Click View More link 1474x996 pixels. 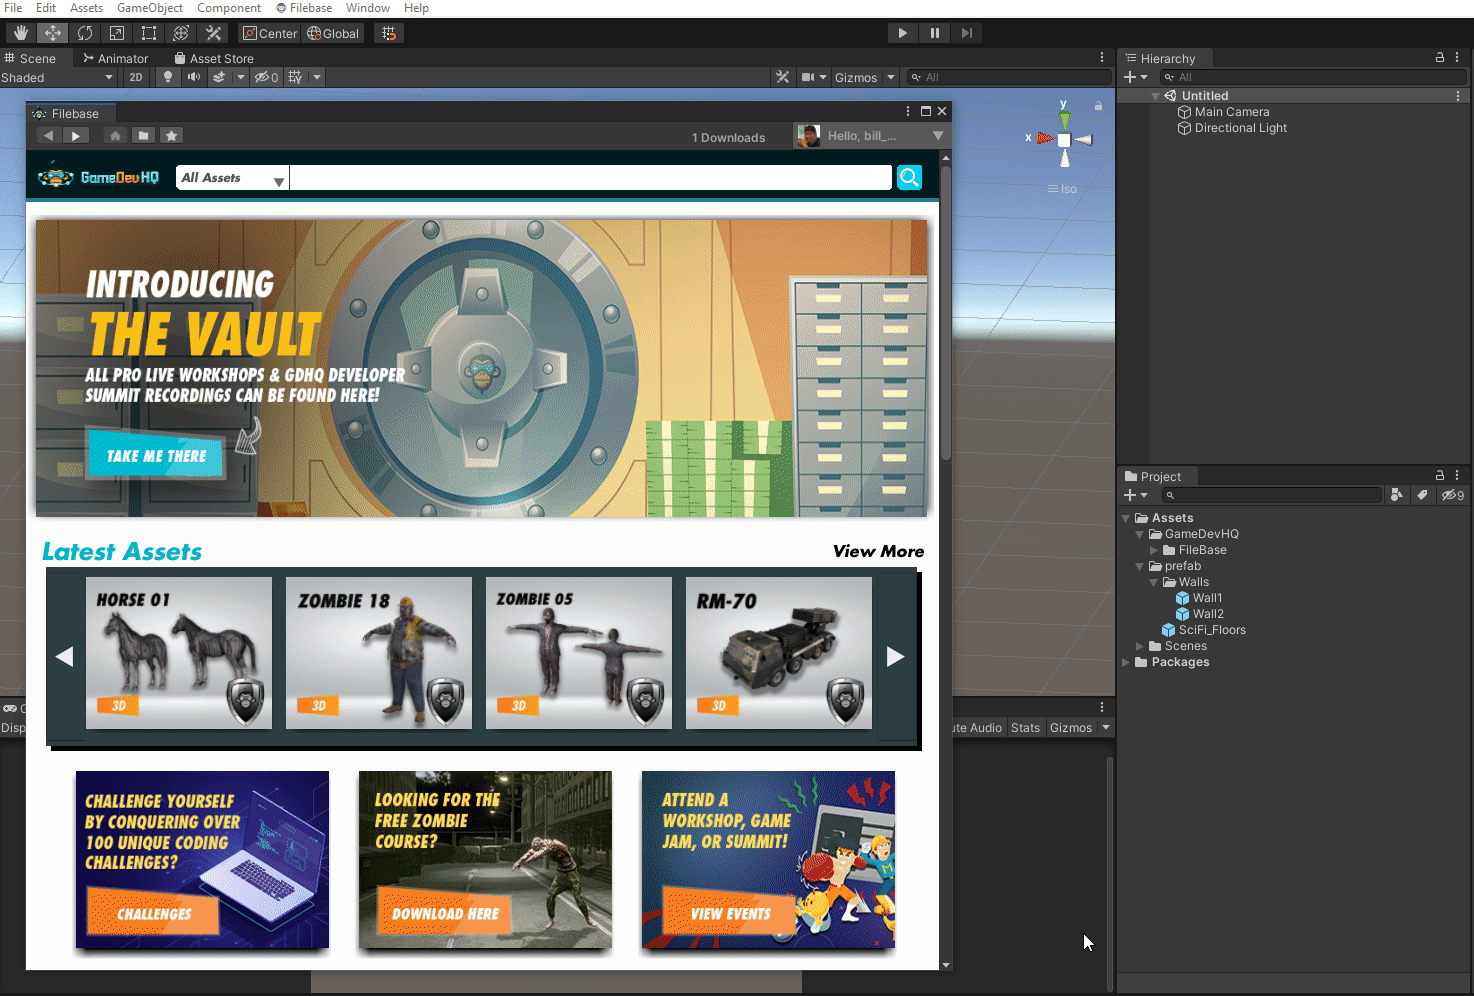pos(878,551)
